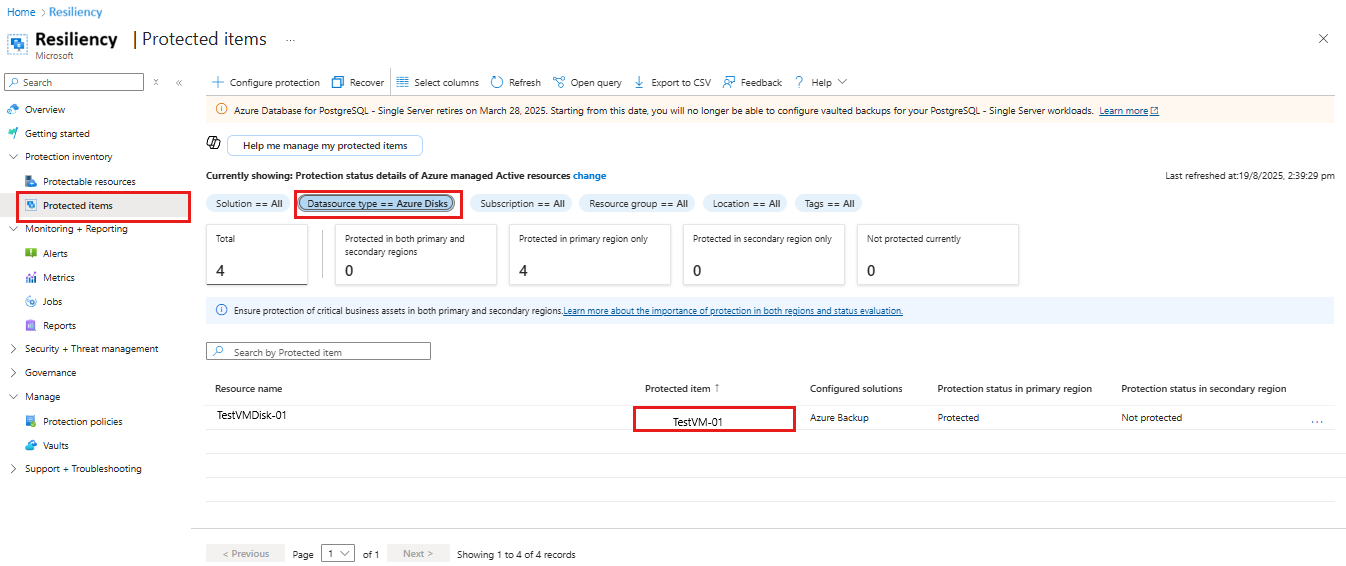Expand Support + Troubleshooting section

click(13, 469)
